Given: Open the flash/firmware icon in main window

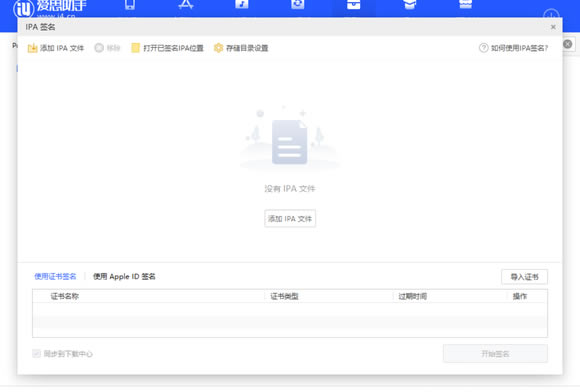Looking at the screenshot, I should click(297, 4).
